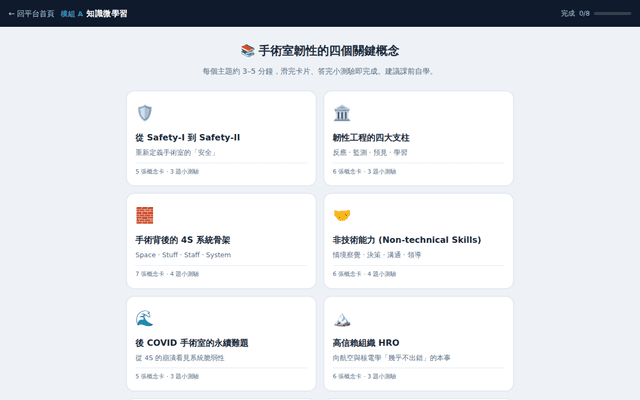Click the completion progress bar
Viewport: 640px width, 400px height.
pyautogui.click(x=612, y=13)
